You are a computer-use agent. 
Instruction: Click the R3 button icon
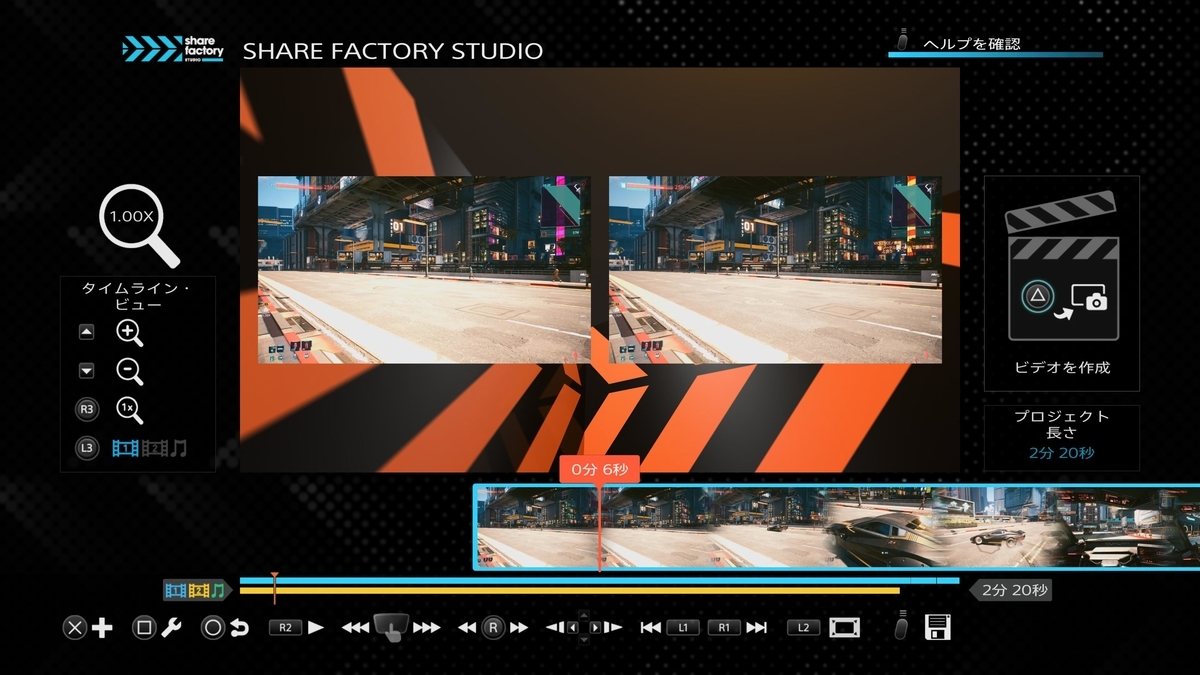[87, 409]
